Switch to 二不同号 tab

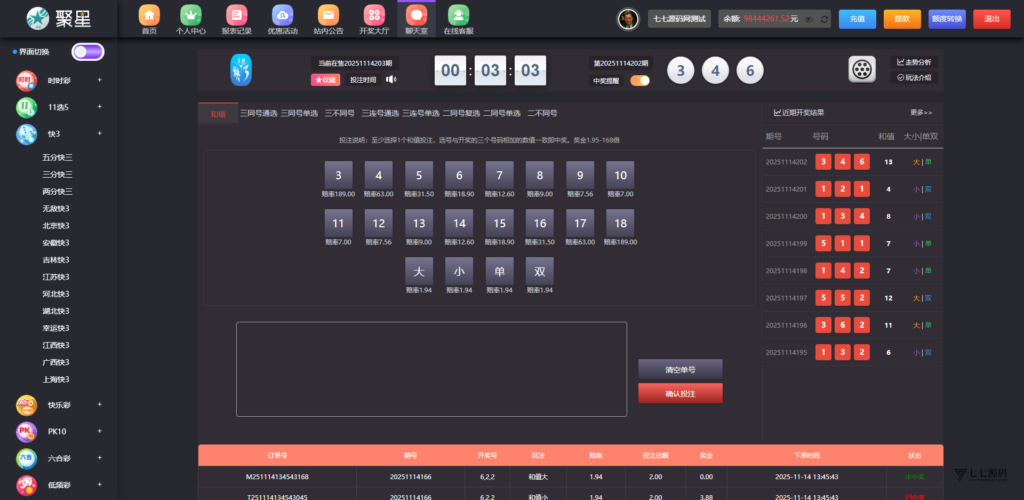tap(542, 113)
